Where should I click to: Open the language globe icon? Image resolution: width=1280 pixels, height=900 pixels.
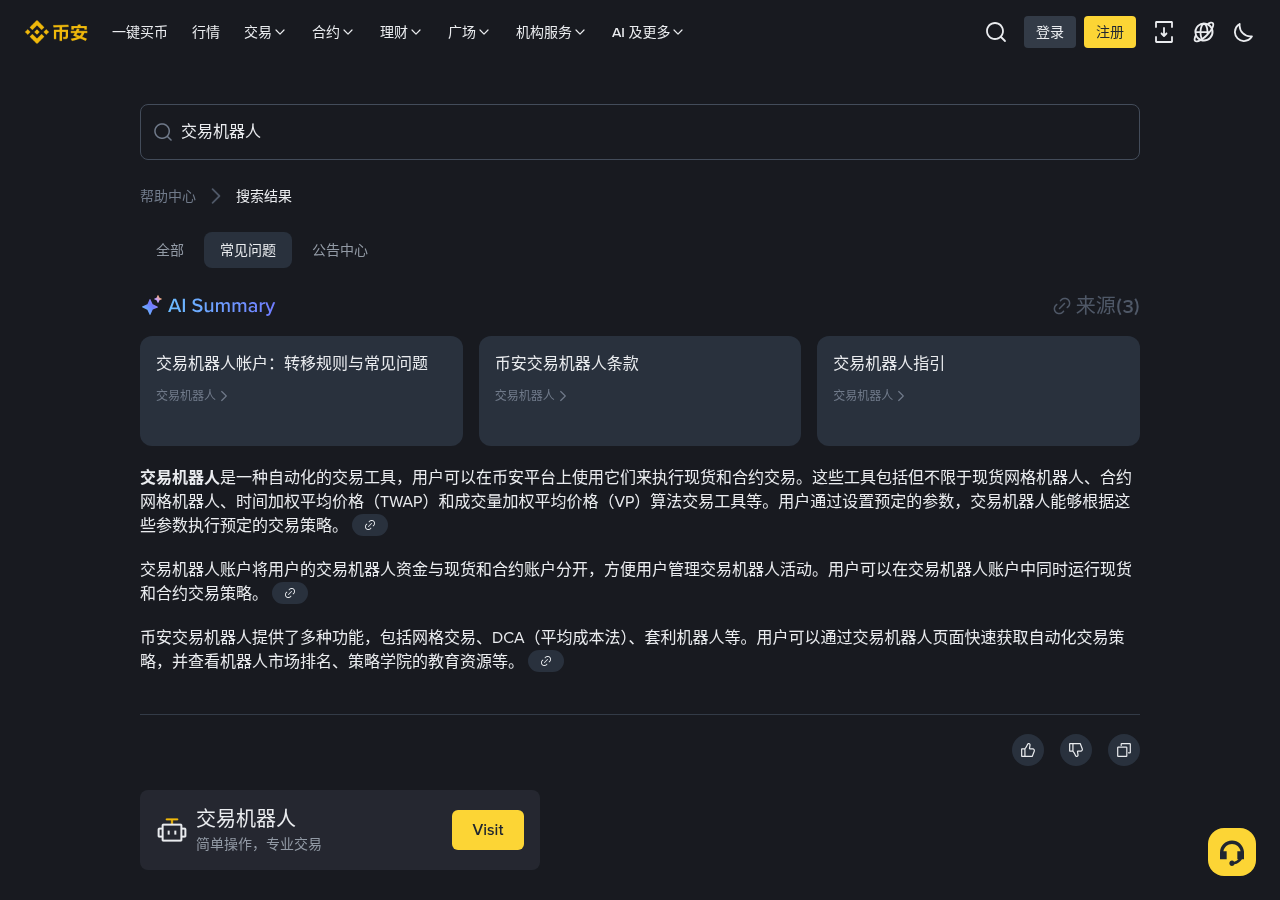[x=1204, y=32]
